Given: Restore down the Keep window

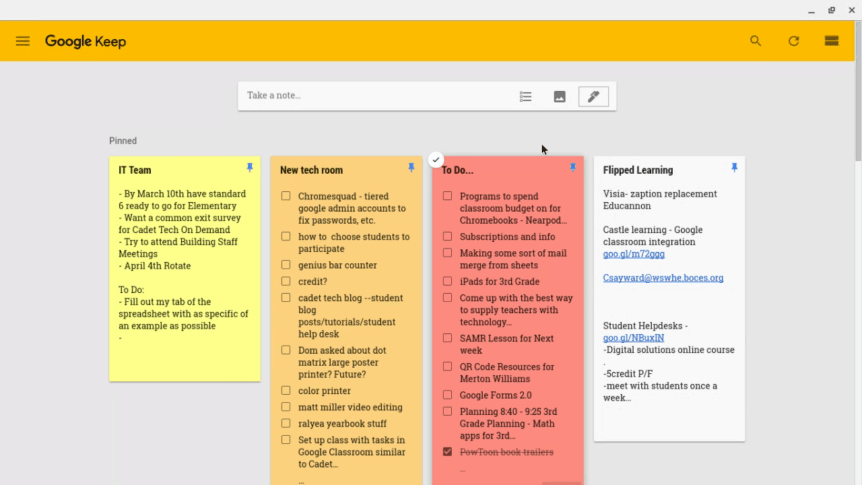Looking at the screenshot, I should click(x=831, y=10).
